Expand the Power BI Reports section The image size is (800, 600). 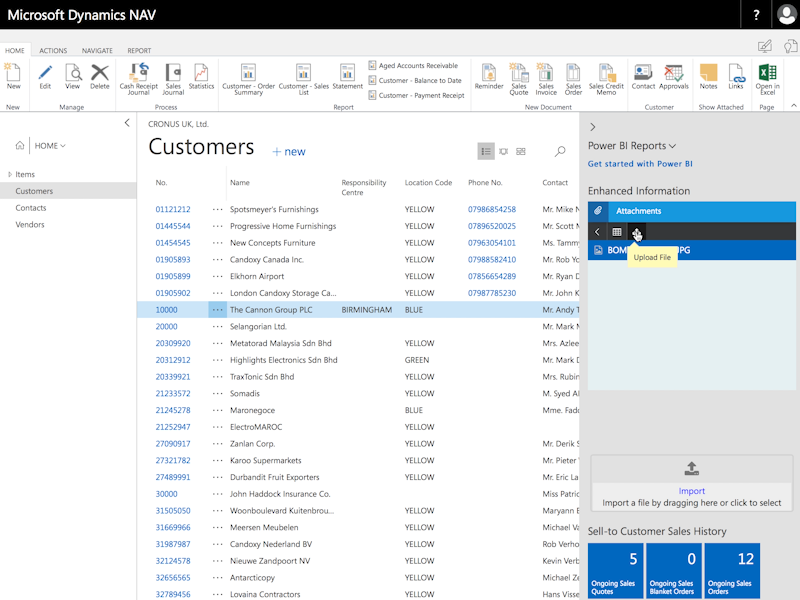(632, 146)
